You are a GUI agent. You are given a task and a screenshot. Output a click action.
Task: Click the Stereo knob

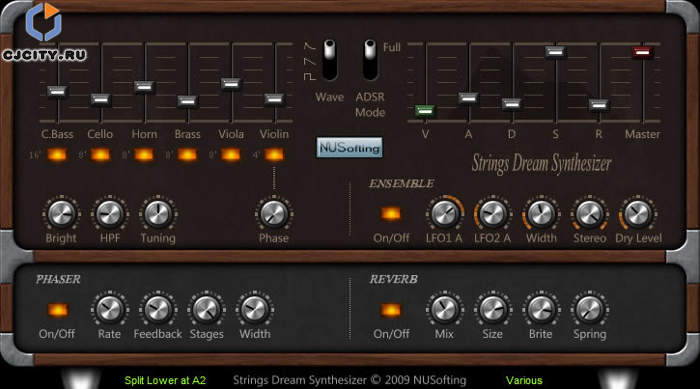tap(590, 214)
